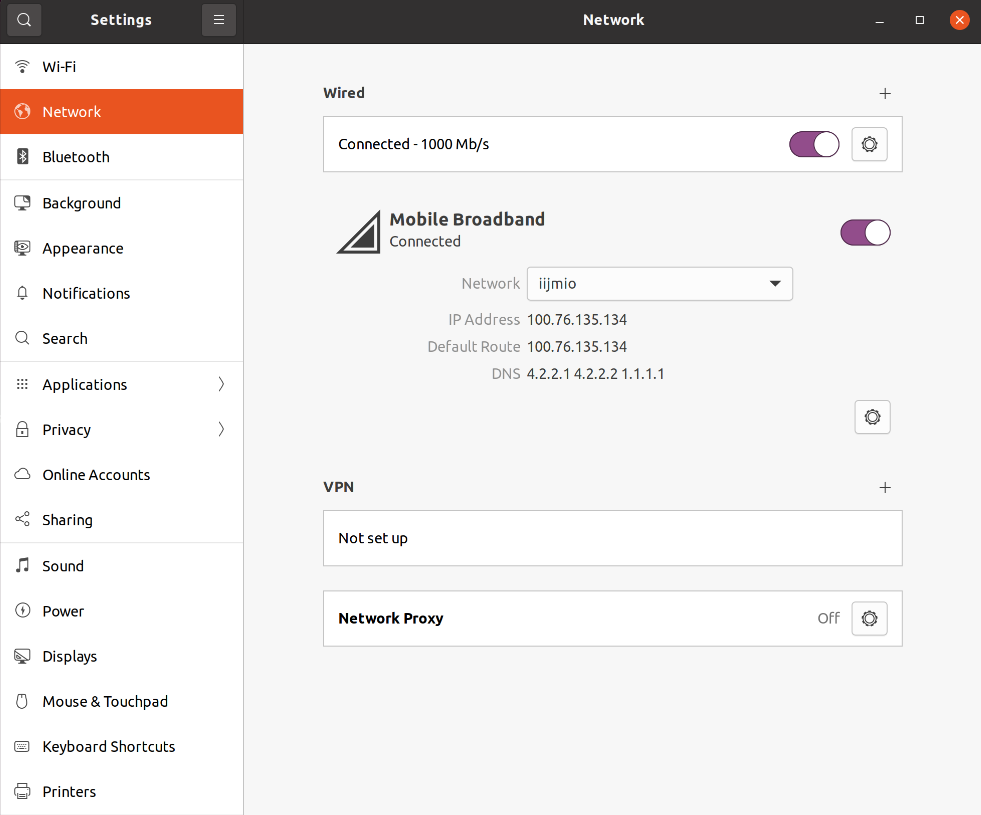
Task: Turn off the Wired connection switch
Action: tap(814, 144)
